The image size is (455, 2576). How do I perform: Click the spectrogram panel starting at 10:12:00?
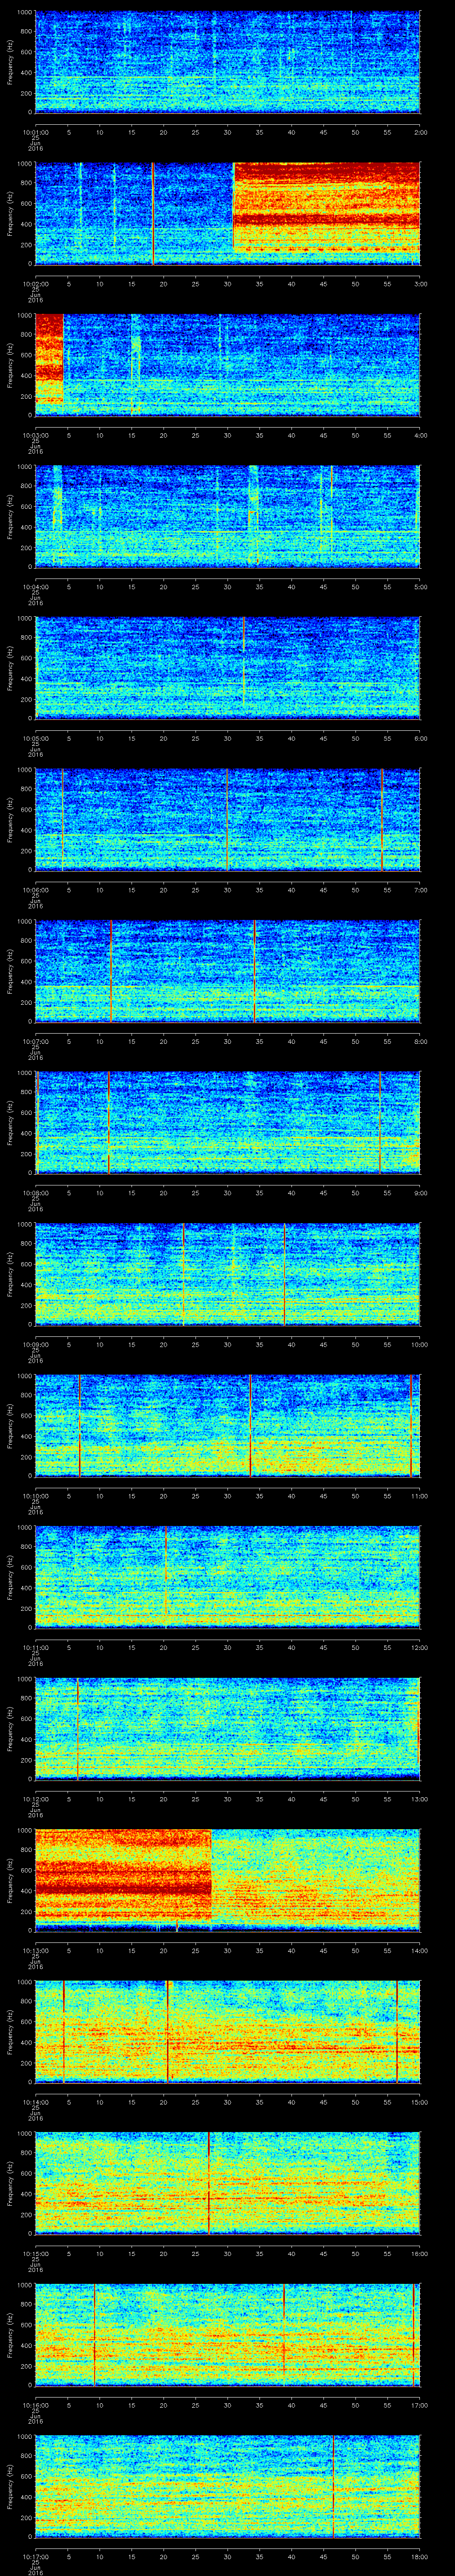tap(228, 1729)
